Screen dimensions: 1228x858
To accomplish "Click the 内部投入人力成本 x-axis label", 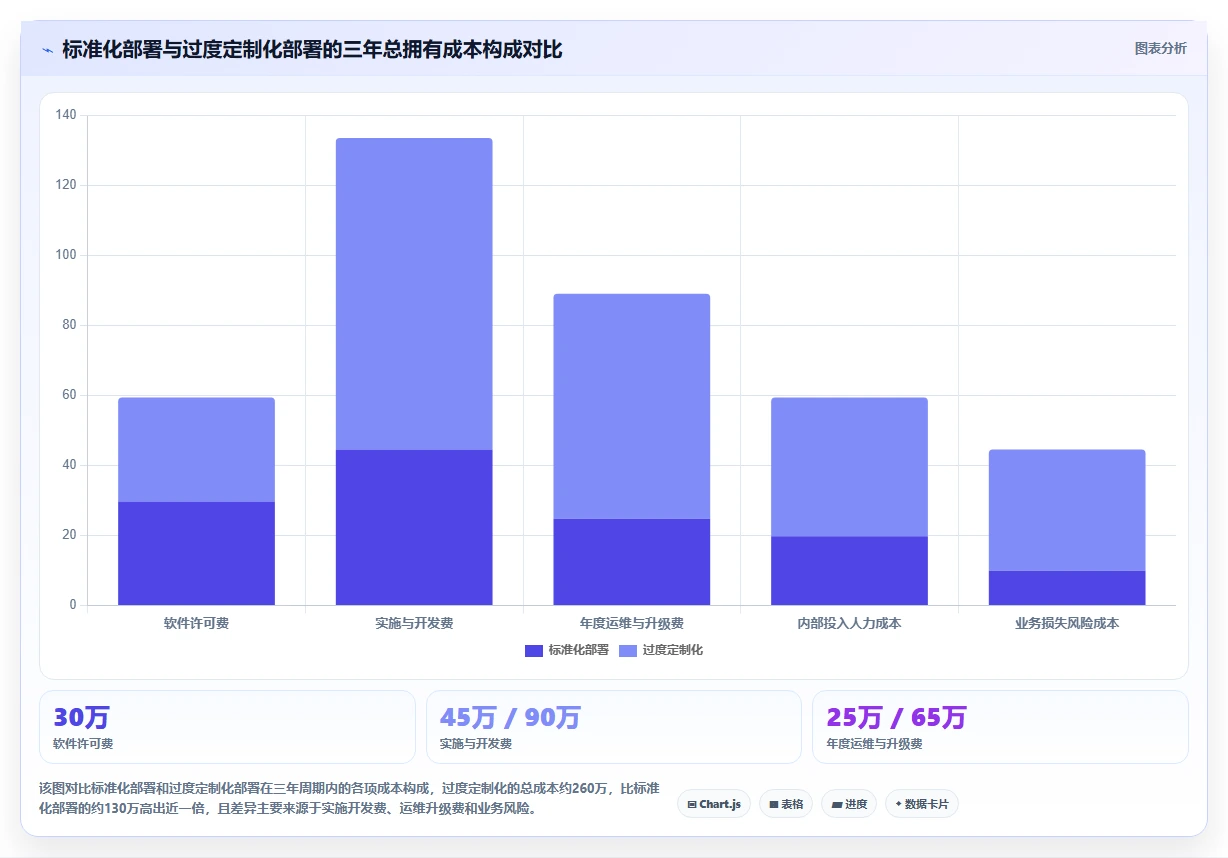I will (849, 623).
